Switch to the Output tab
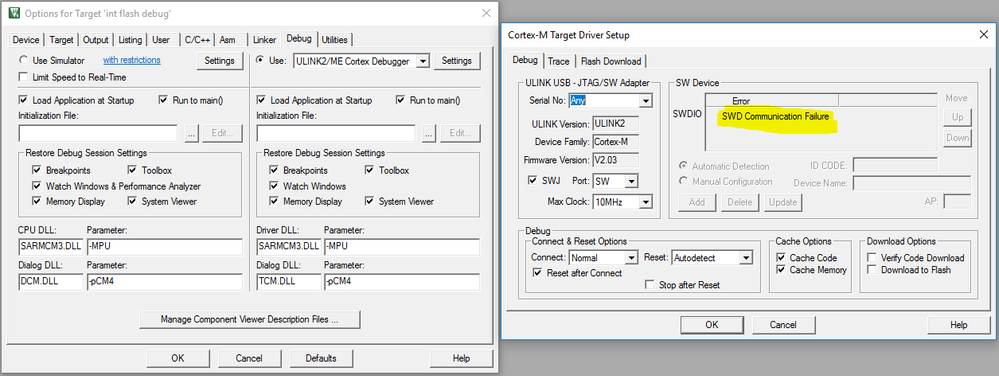The image size is (999, 376). tap(96, 40)
